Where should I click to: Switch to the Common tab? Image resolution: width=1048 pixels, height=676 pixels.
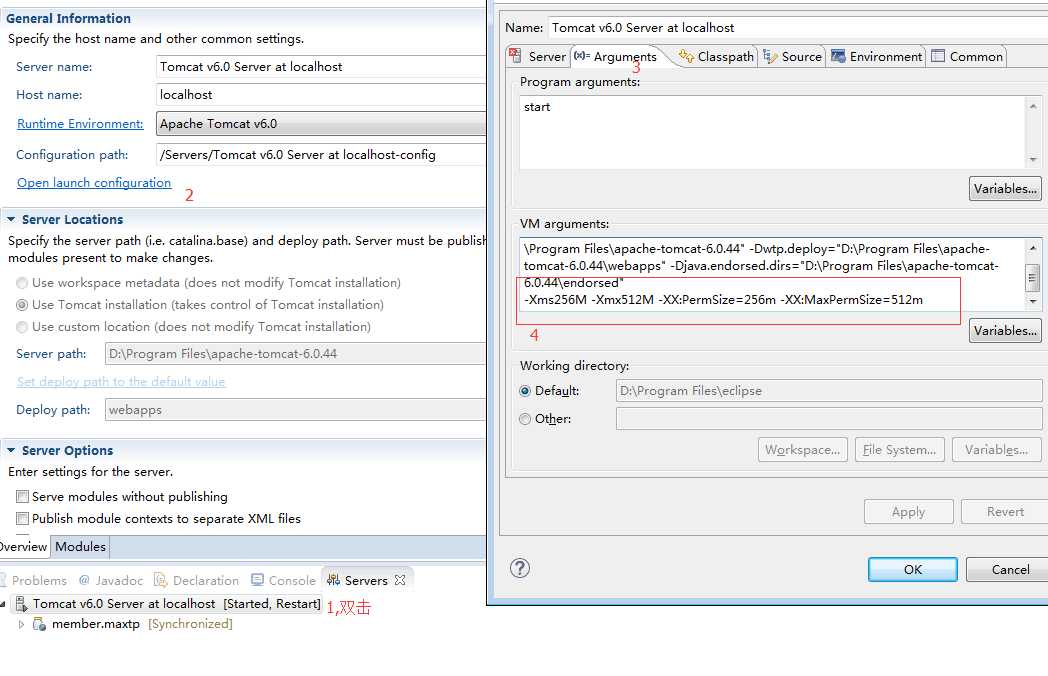(968, 56)
